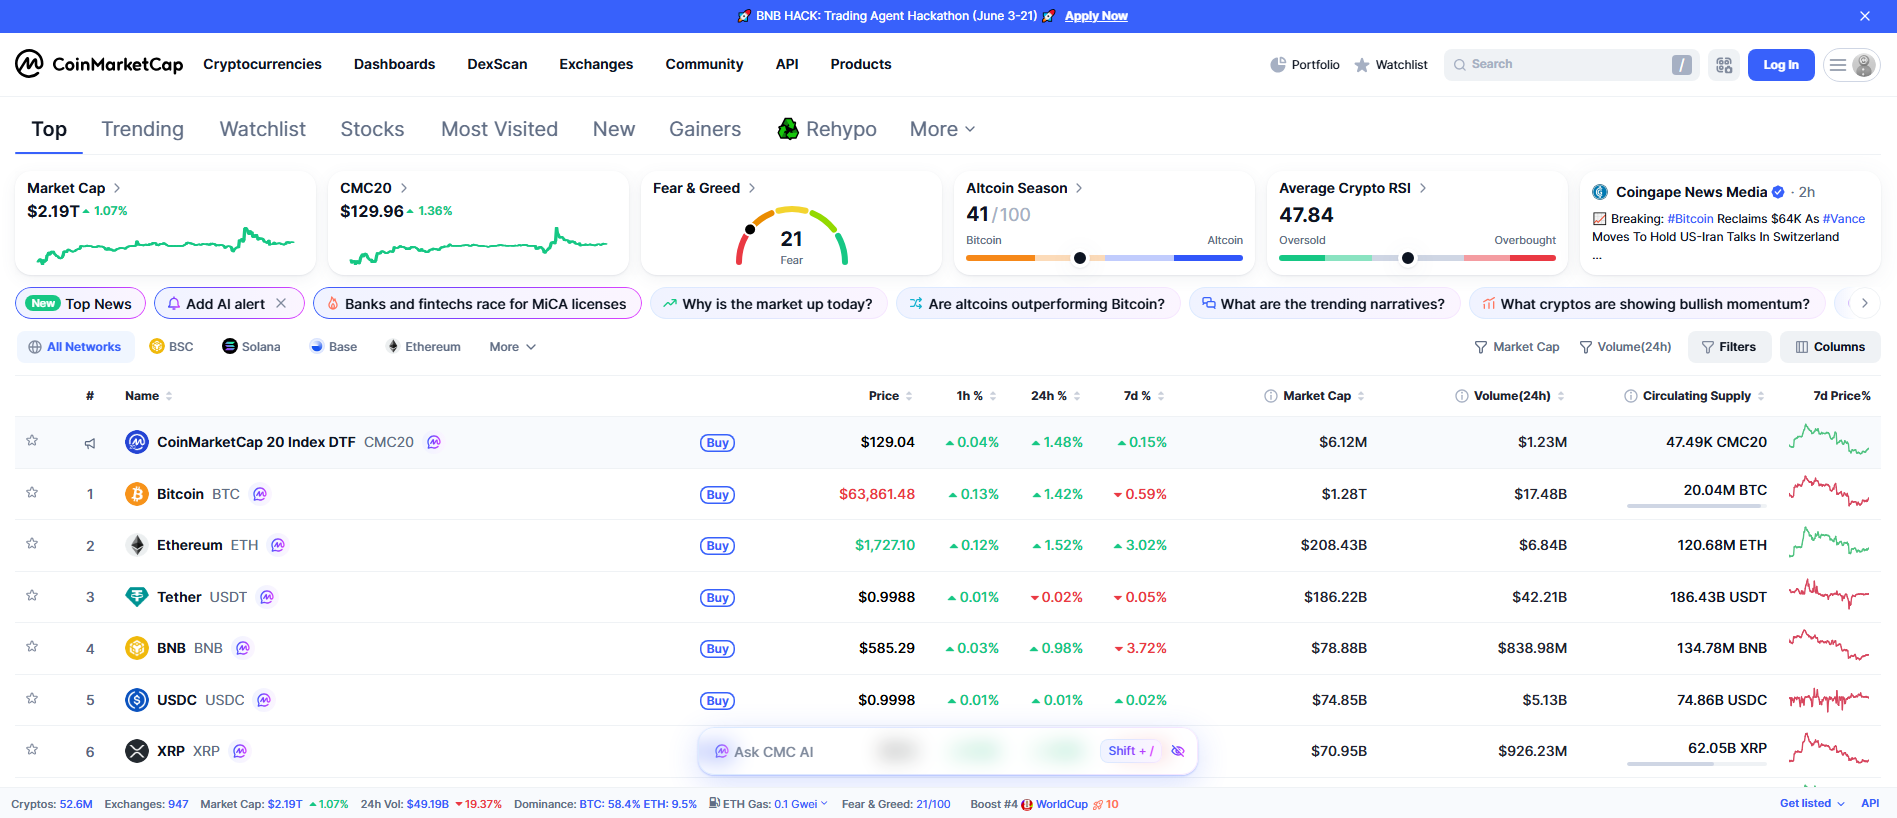Open the Volume(24h) filter dropdown
The width and height of the screenshot is (1897, 818).
(x=1625, y=347)
